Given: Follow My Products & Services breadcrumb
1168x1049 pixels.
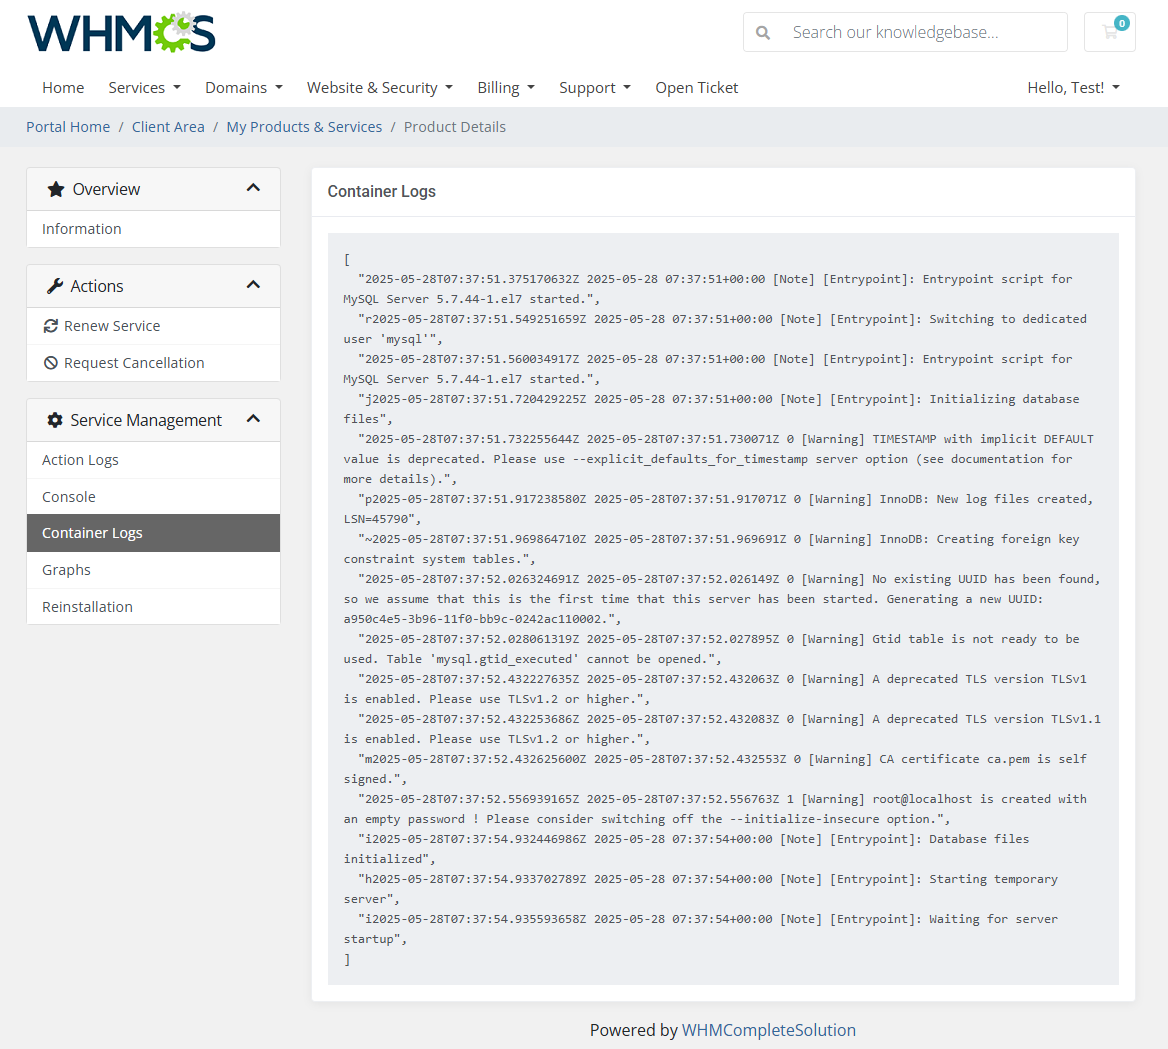Looking at the screenshot, I should (304, 127).
